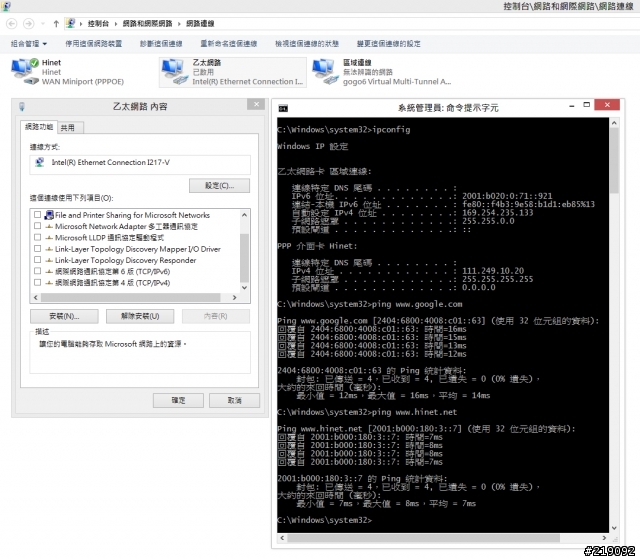This screenshot has width=640, height=559.
Task: Click the items list scroll up arrow
Action: click(244, 215)
